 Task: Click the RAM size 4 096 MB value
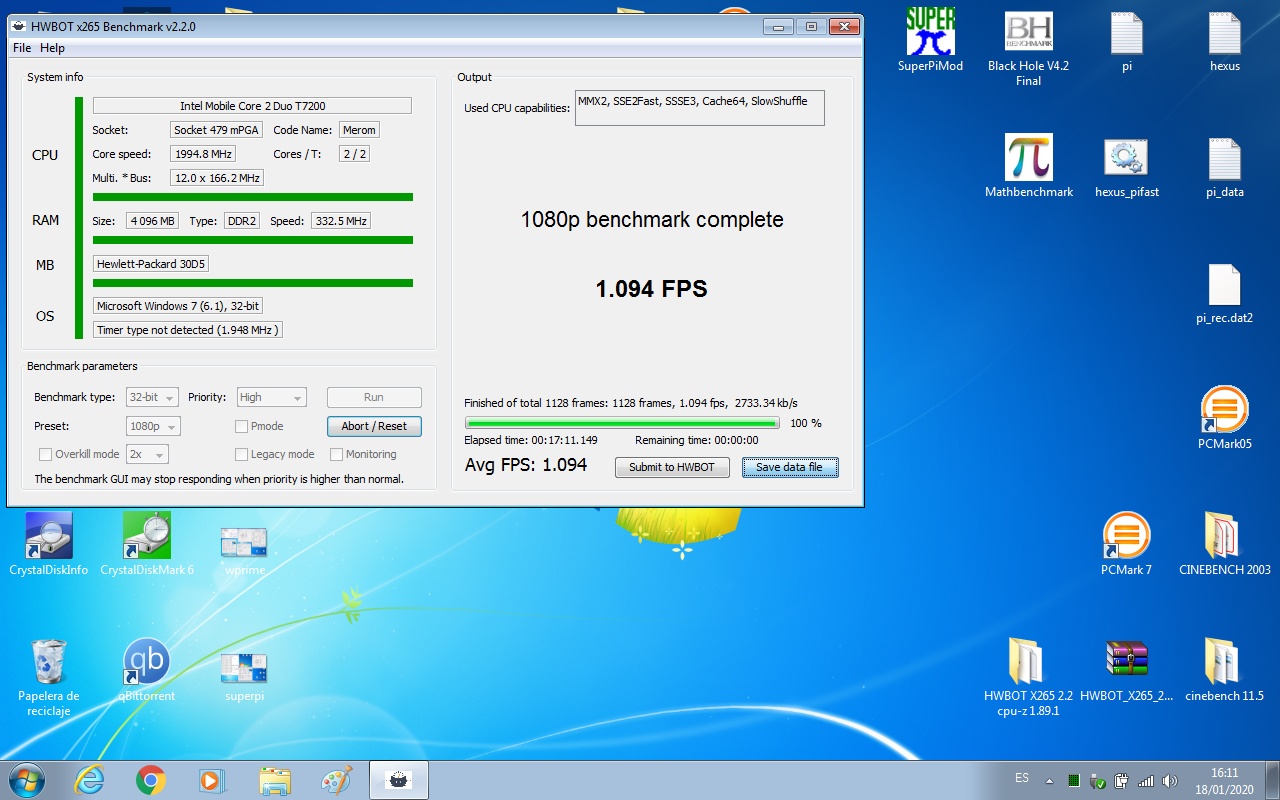pyautogui.click(x=152, y=221)
